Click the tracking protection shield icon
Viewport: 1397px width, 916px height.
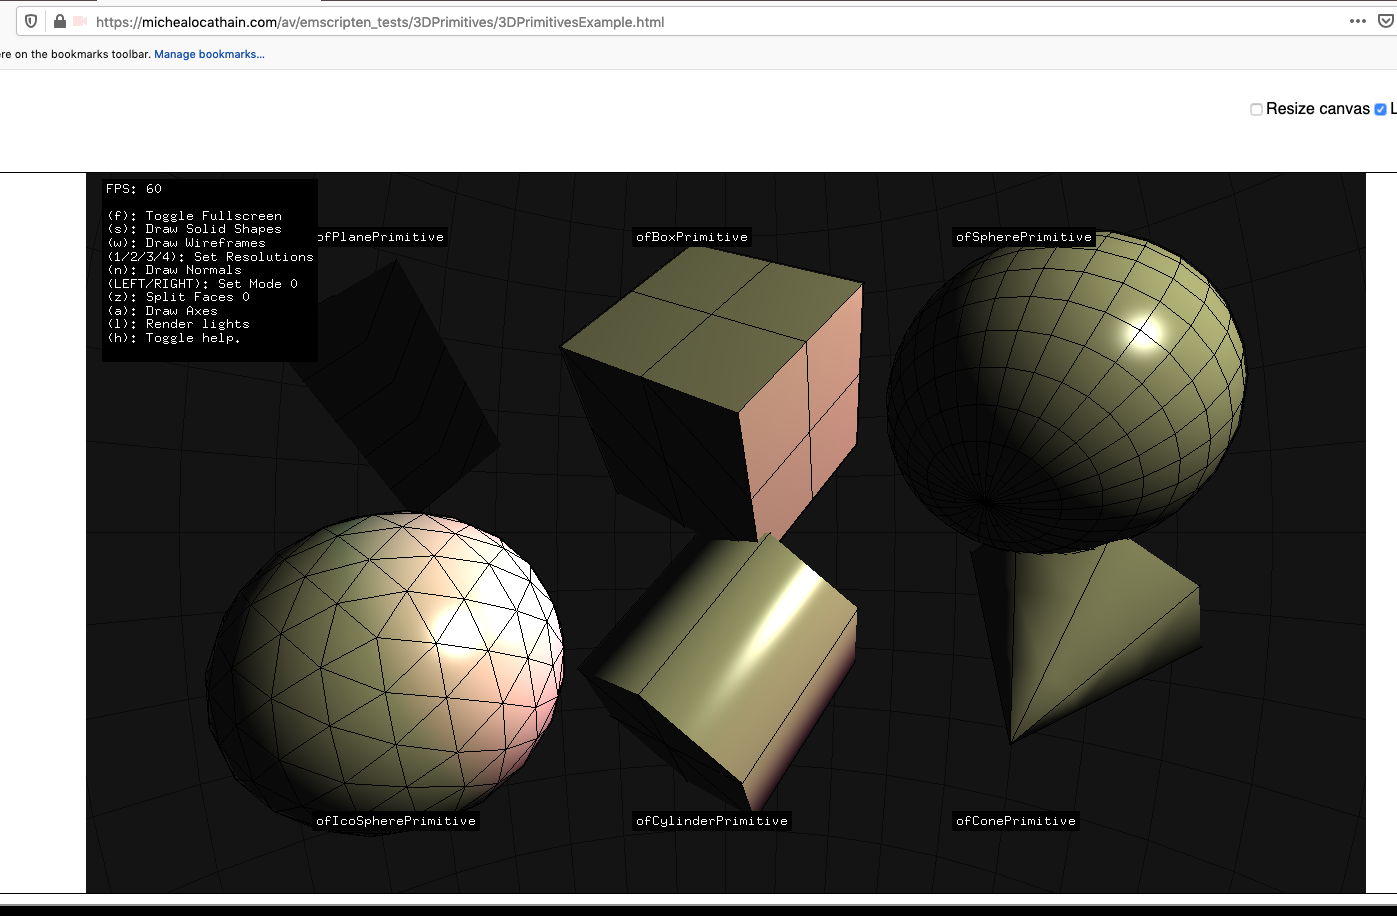[x=31, y=21]
